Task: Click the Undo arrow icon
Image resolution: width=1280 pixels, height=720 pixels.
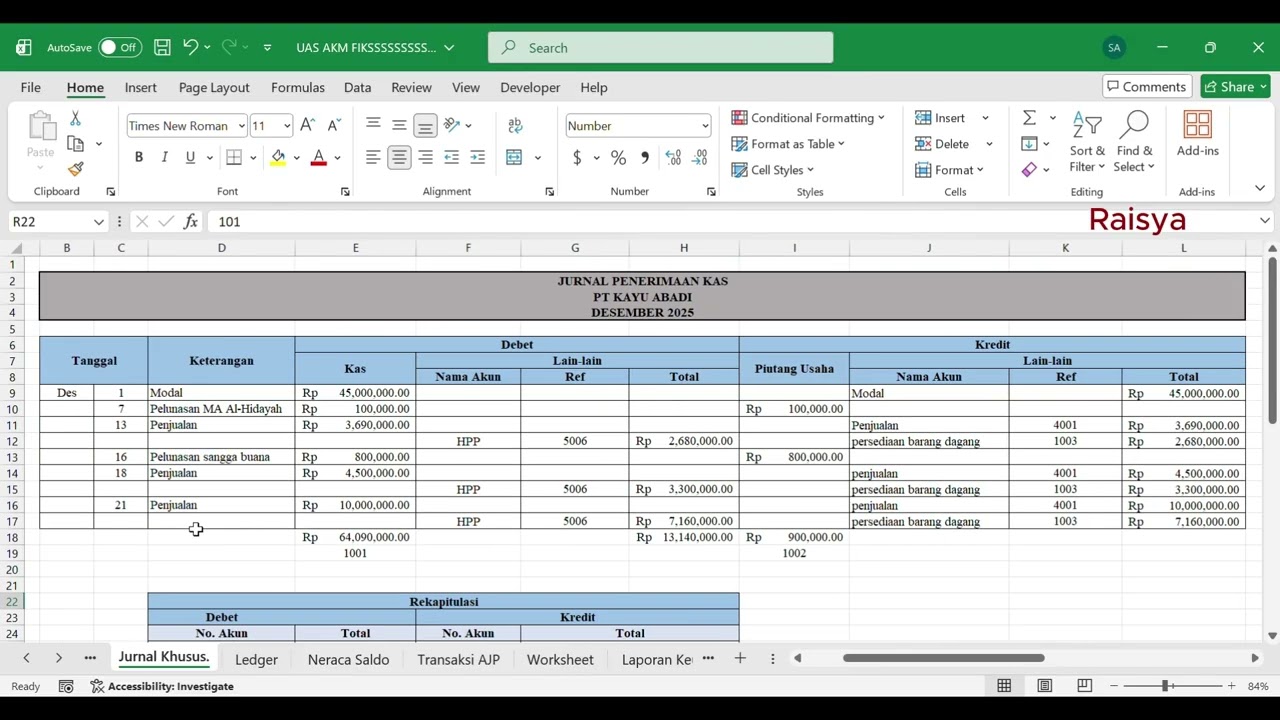Action: (190, 47)
